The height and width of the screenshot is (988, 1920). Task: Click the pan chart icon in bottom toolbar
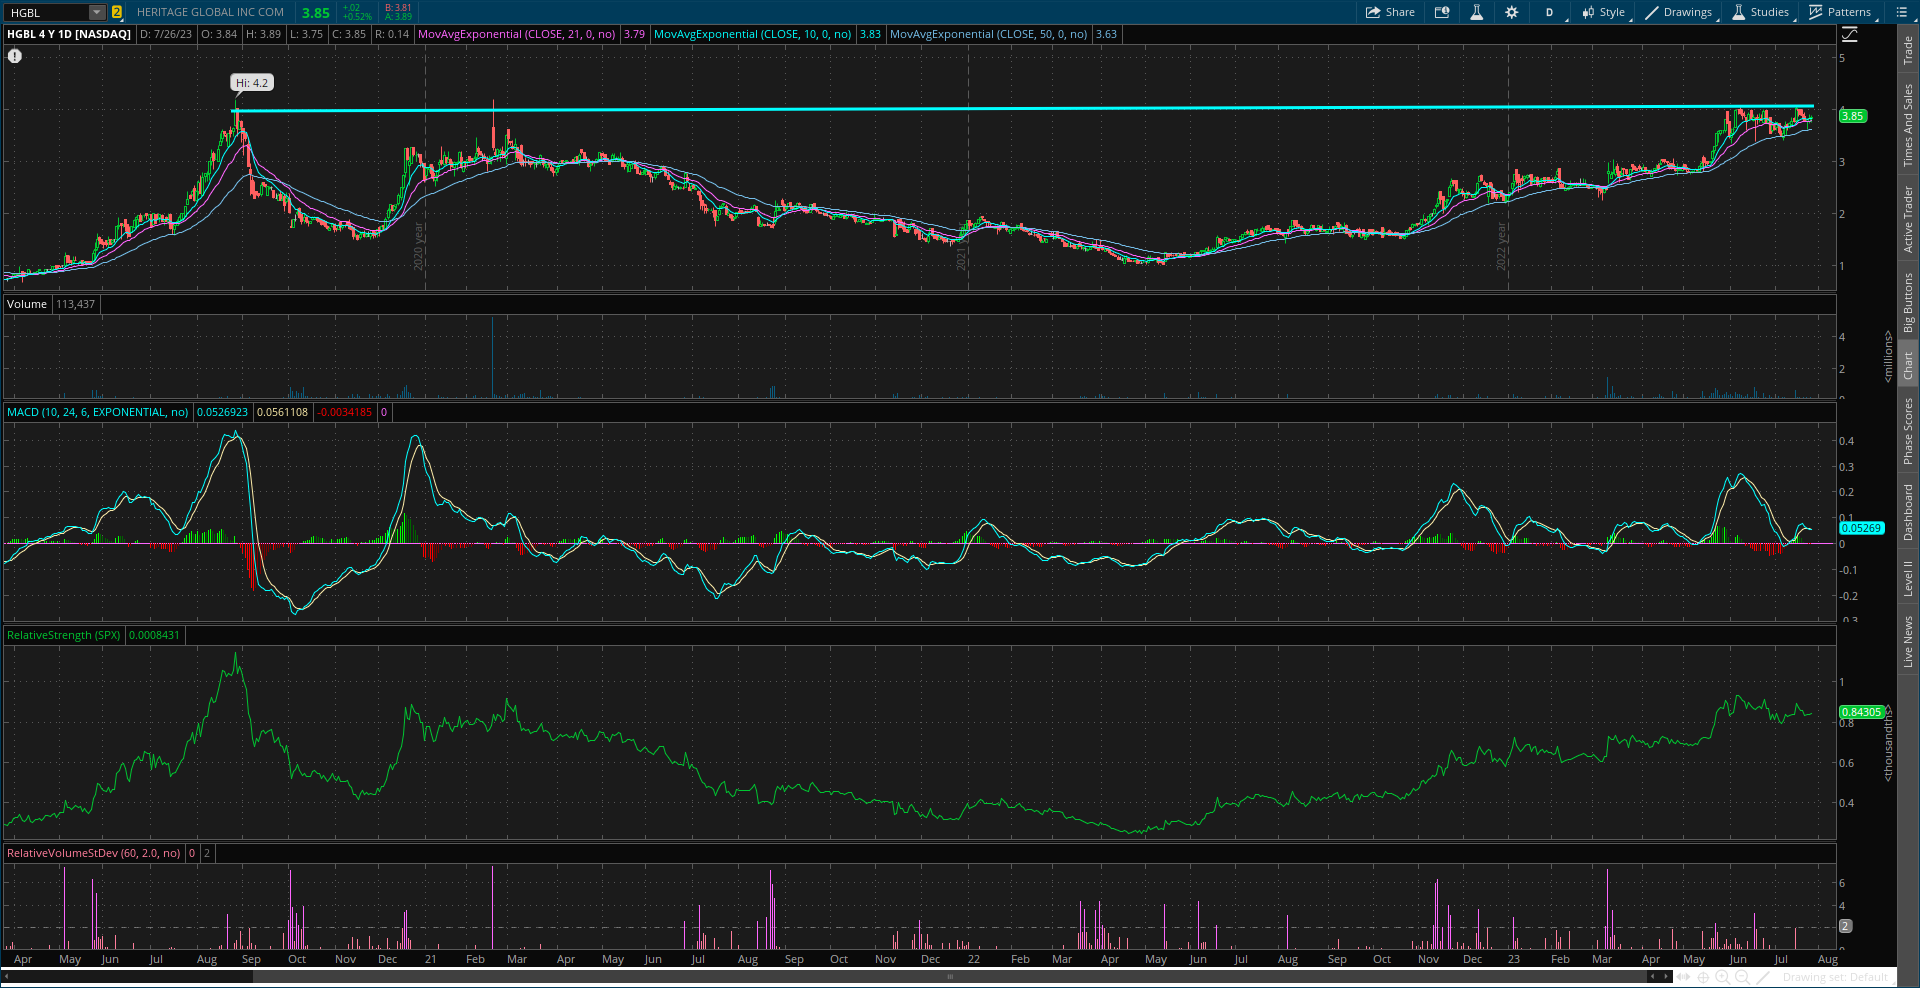coord(1684,977)
